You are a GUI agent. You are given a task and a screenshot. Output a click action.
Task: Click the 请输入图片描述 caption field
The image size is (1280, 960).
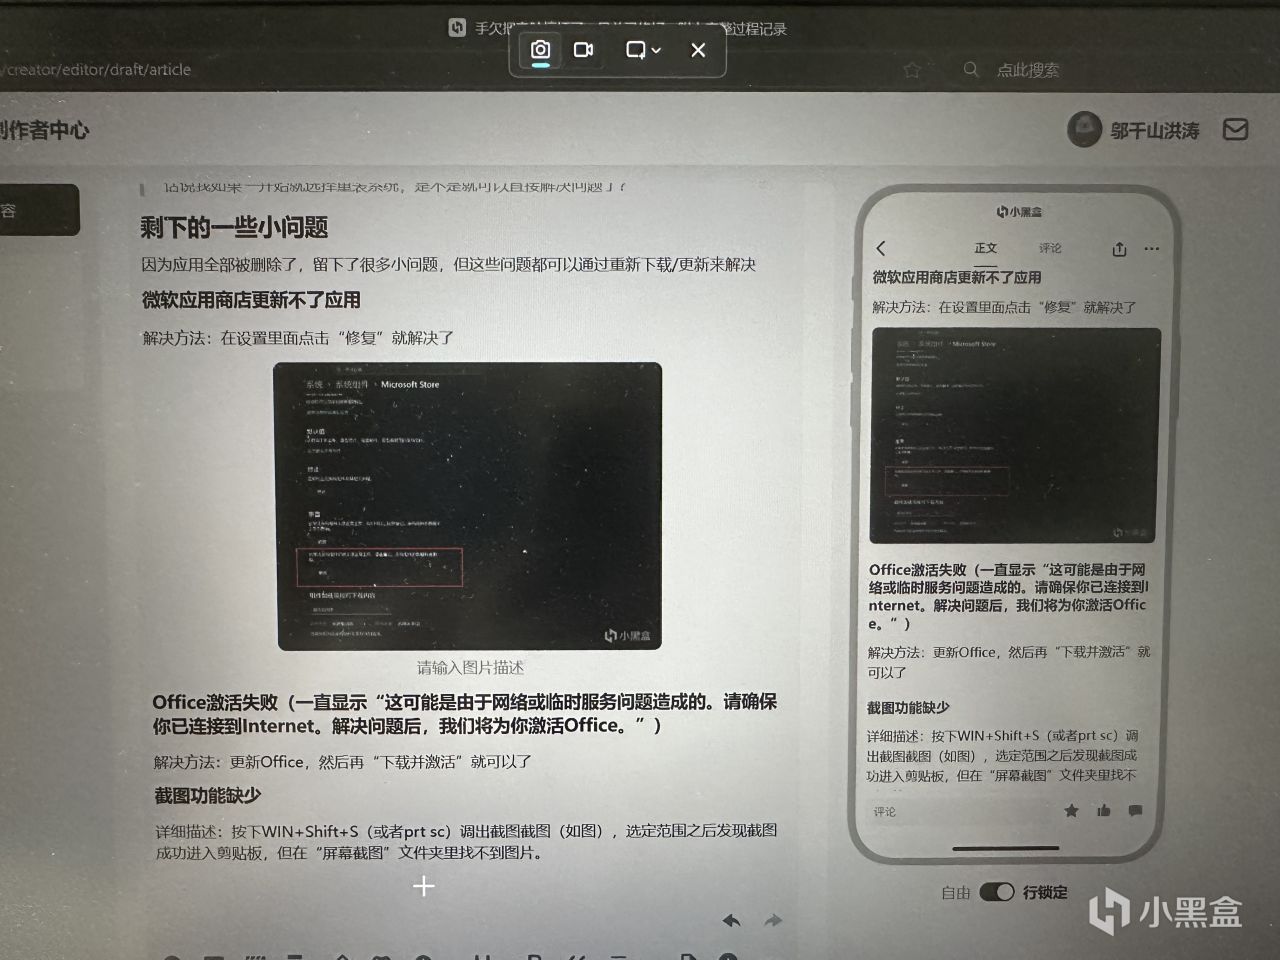point(470,667)
